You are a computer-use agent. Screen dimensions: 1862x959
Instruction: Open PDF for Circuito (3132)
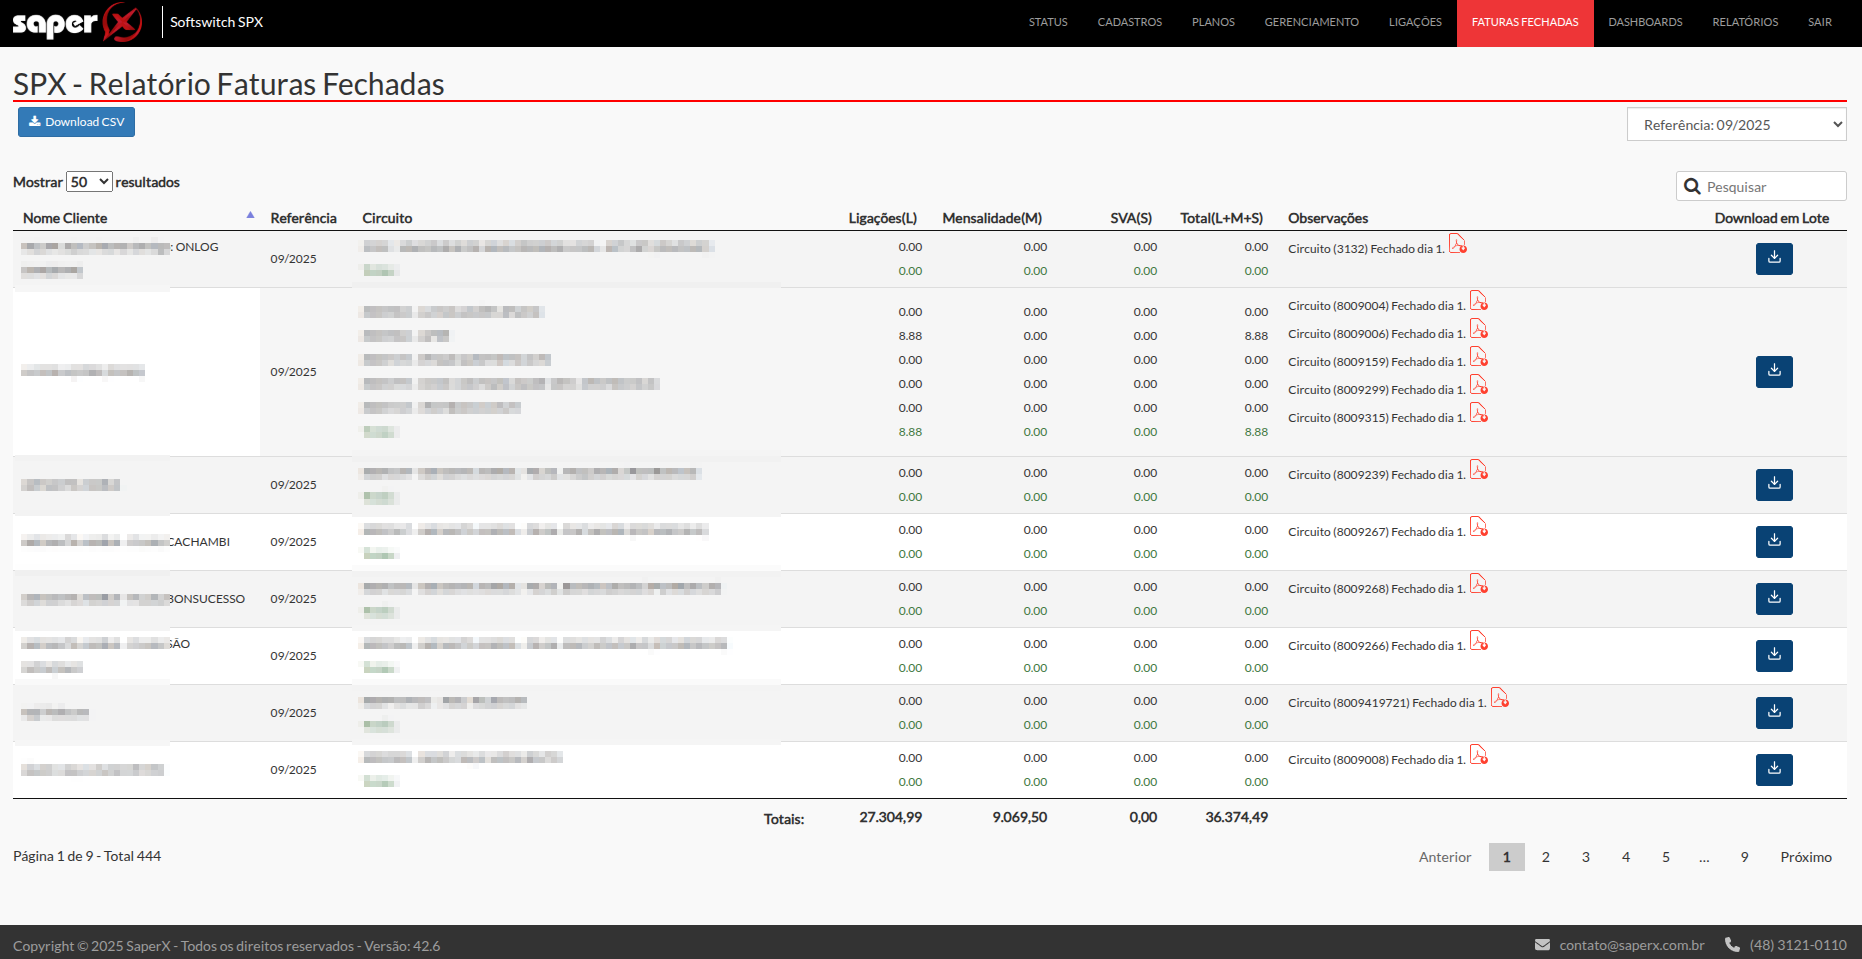1458,244
